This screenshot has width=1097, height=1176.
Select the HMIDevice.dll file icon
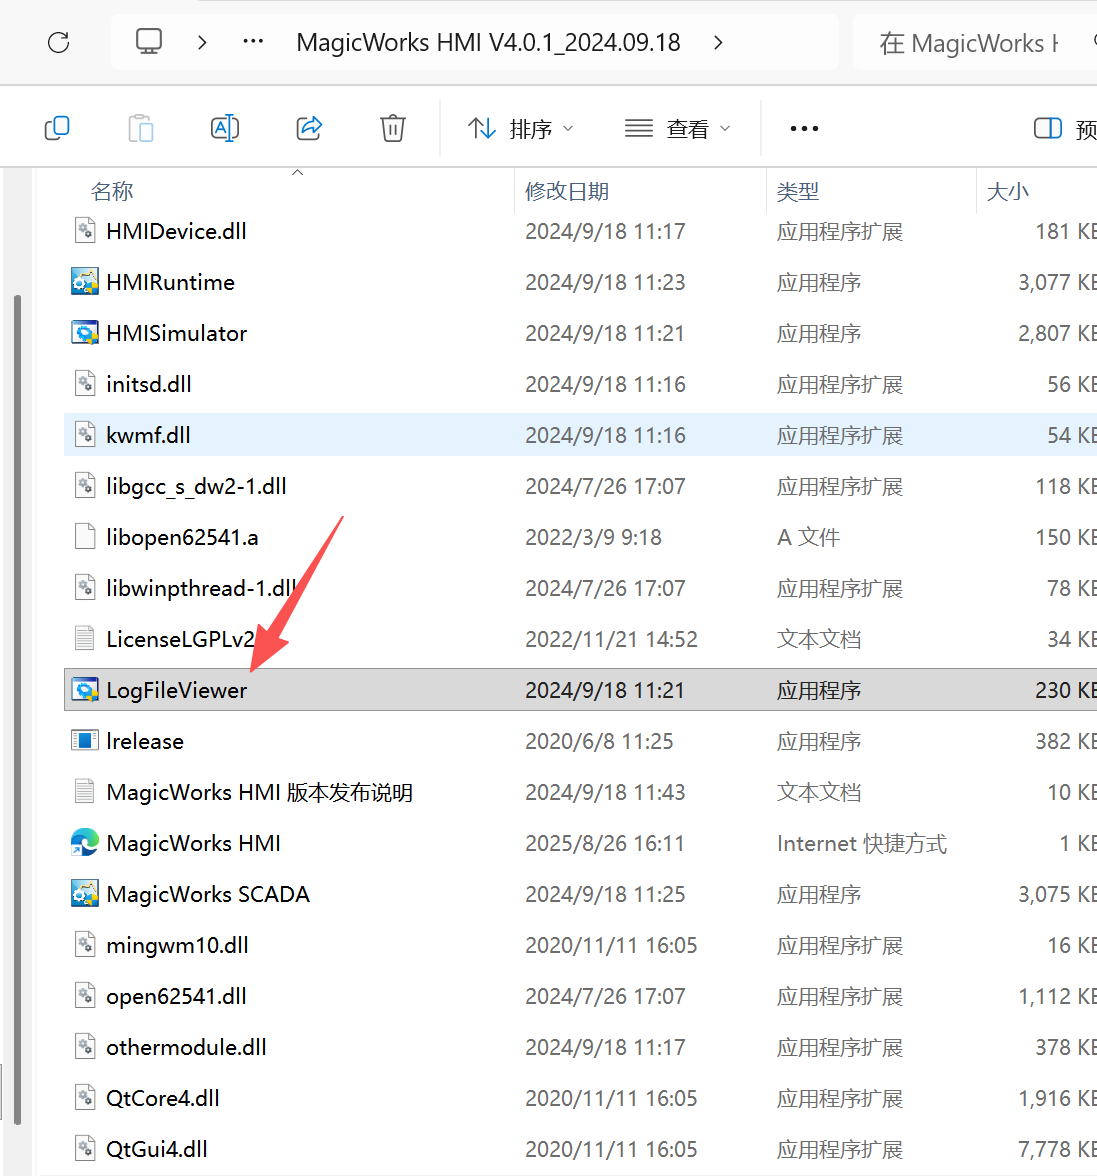pyautogui.click(x=85, y=230)
